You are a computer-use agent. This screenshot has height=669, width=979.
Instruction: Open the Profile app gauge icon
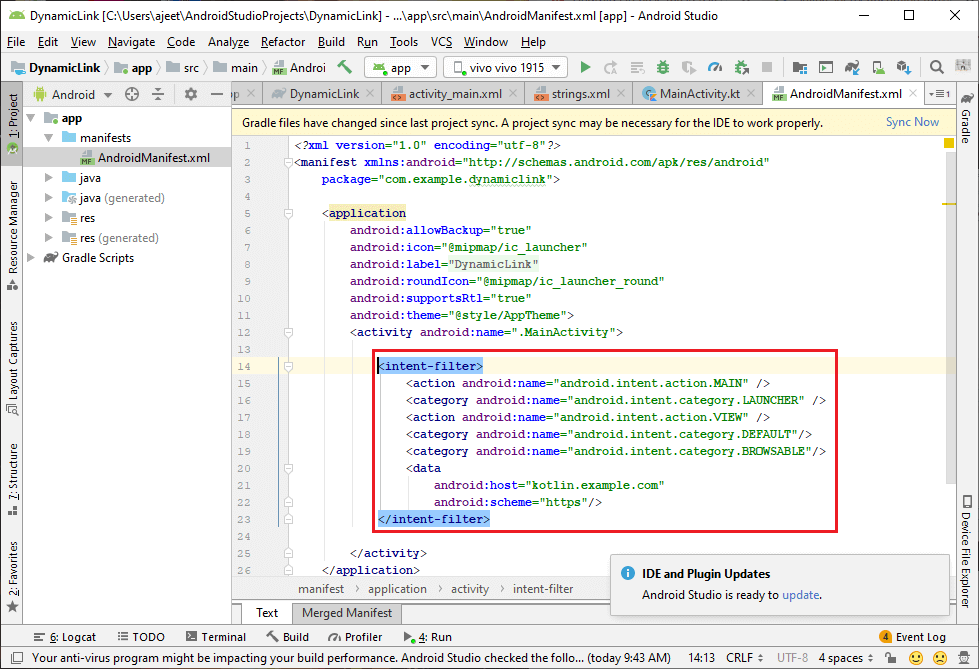click(x=715, y=67)
